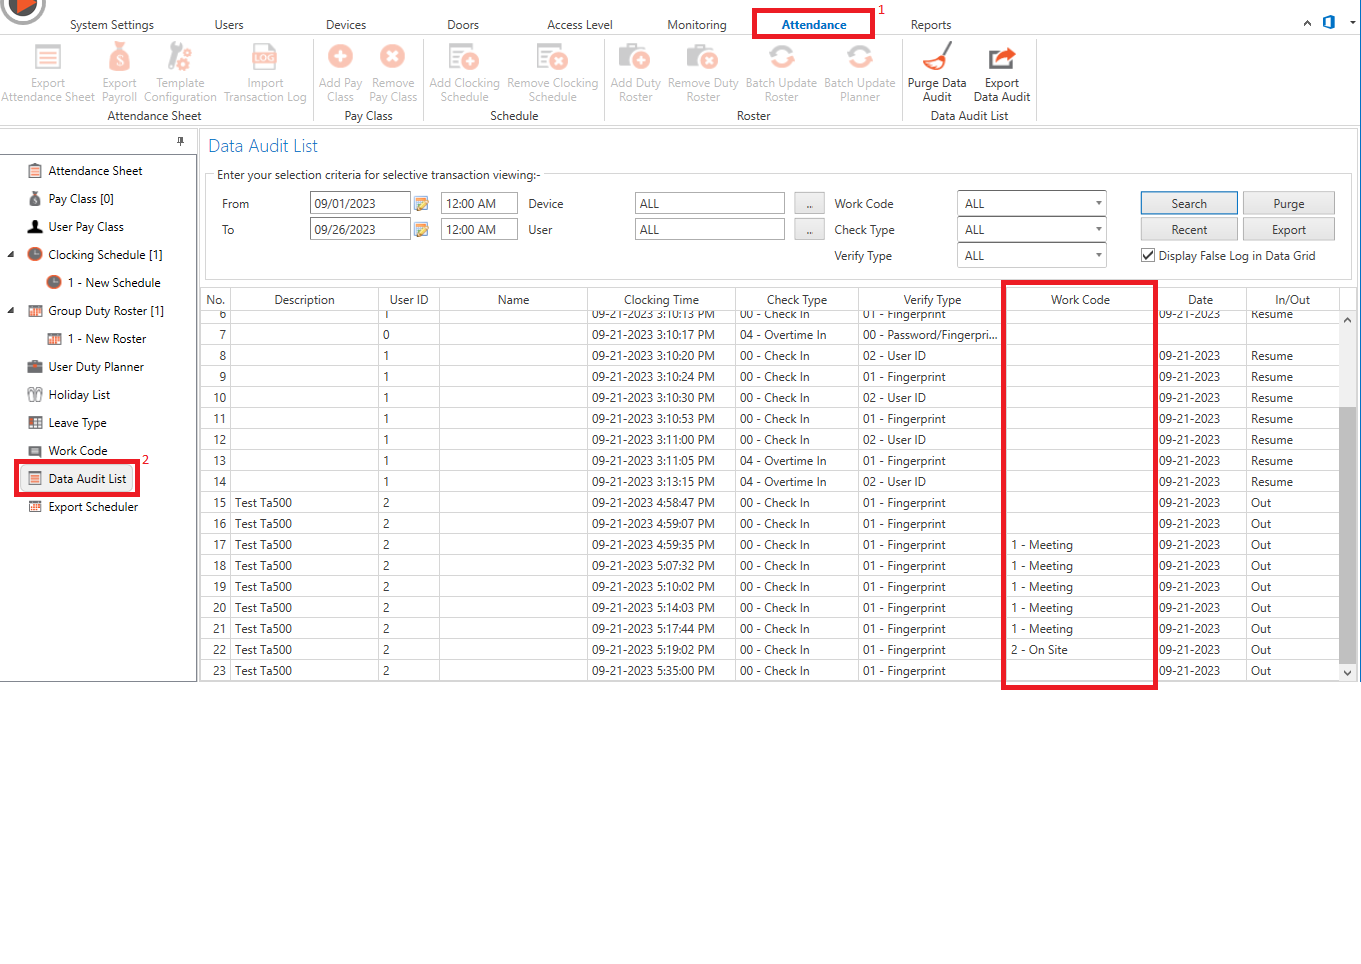1361x964 pixels.
Task: Switch to the Doors tab
Action: click(463, 25)
